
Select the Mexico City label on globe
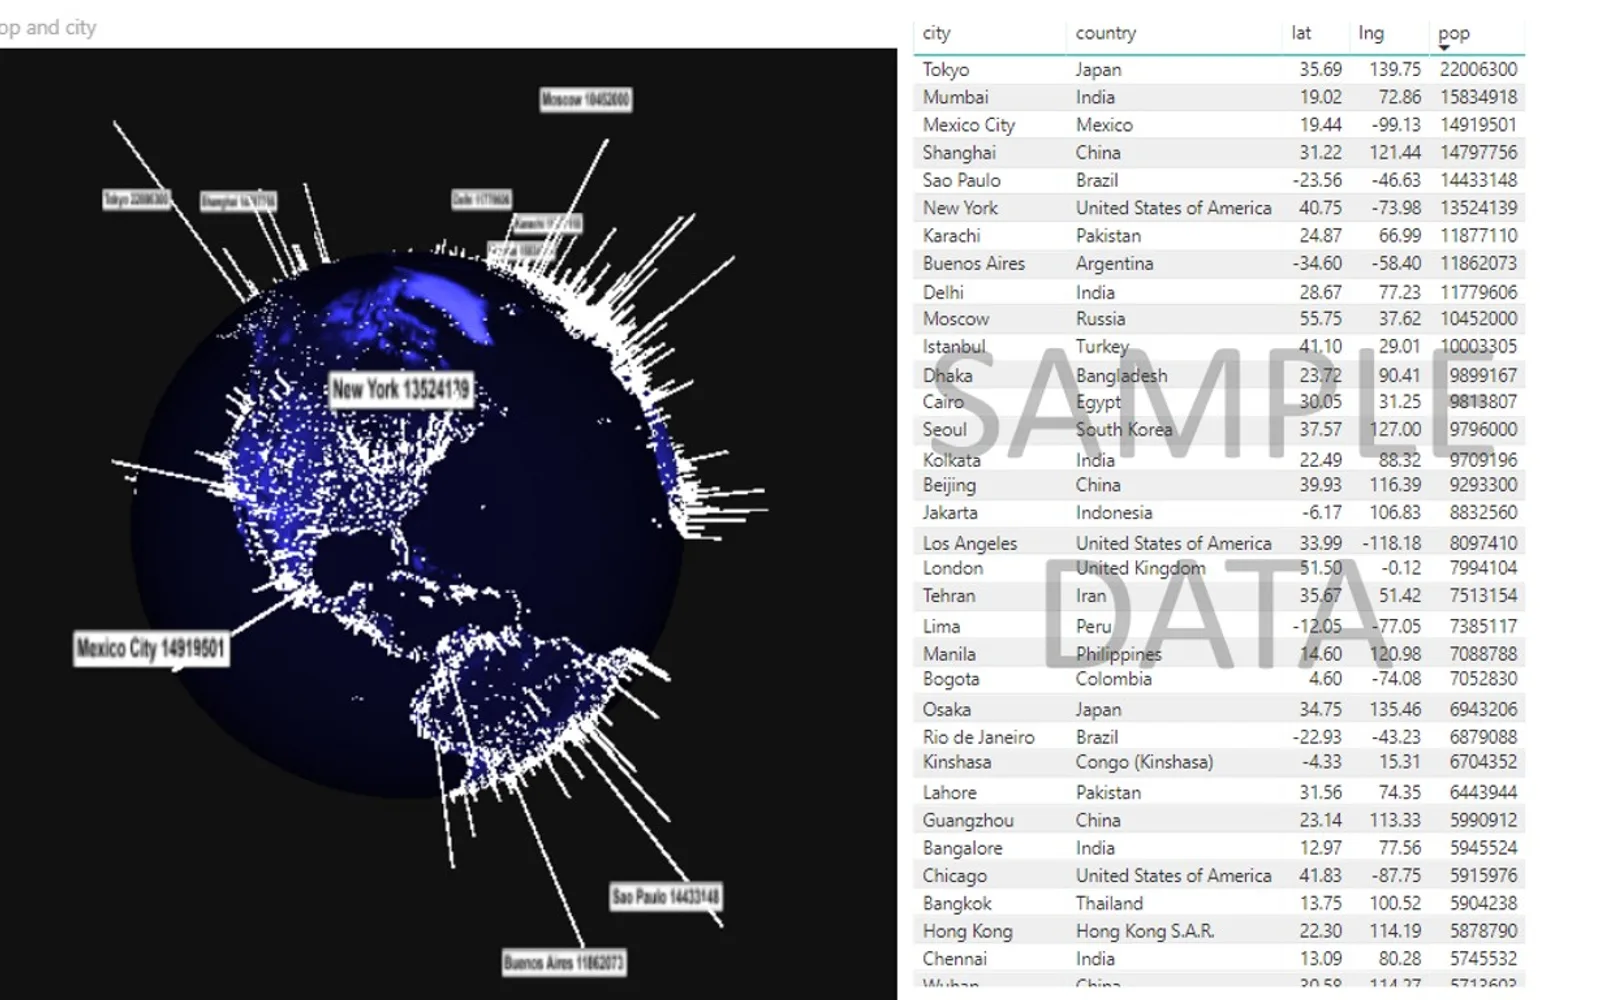[x=151, y=648]
